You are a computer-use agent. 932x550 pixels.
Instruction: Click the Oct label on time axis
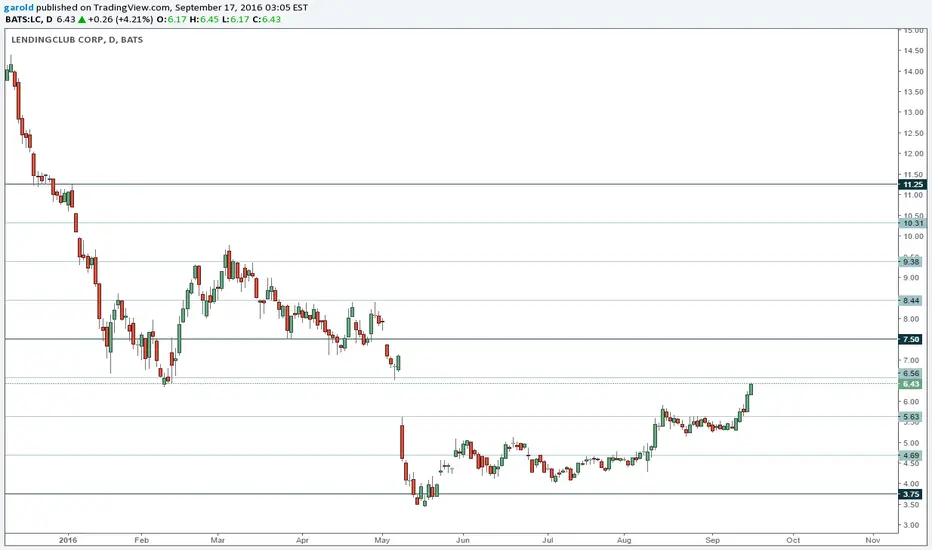pos(793,540)
